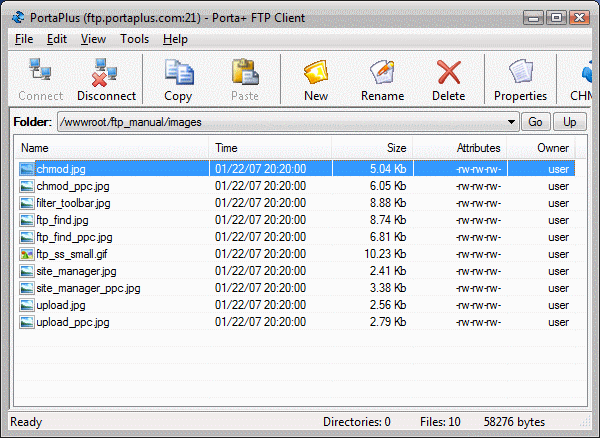The width and height of the screenshot is (600, 438).
Task: Select the ftp_ss_small.gif file icon
Action: [27, 254]
